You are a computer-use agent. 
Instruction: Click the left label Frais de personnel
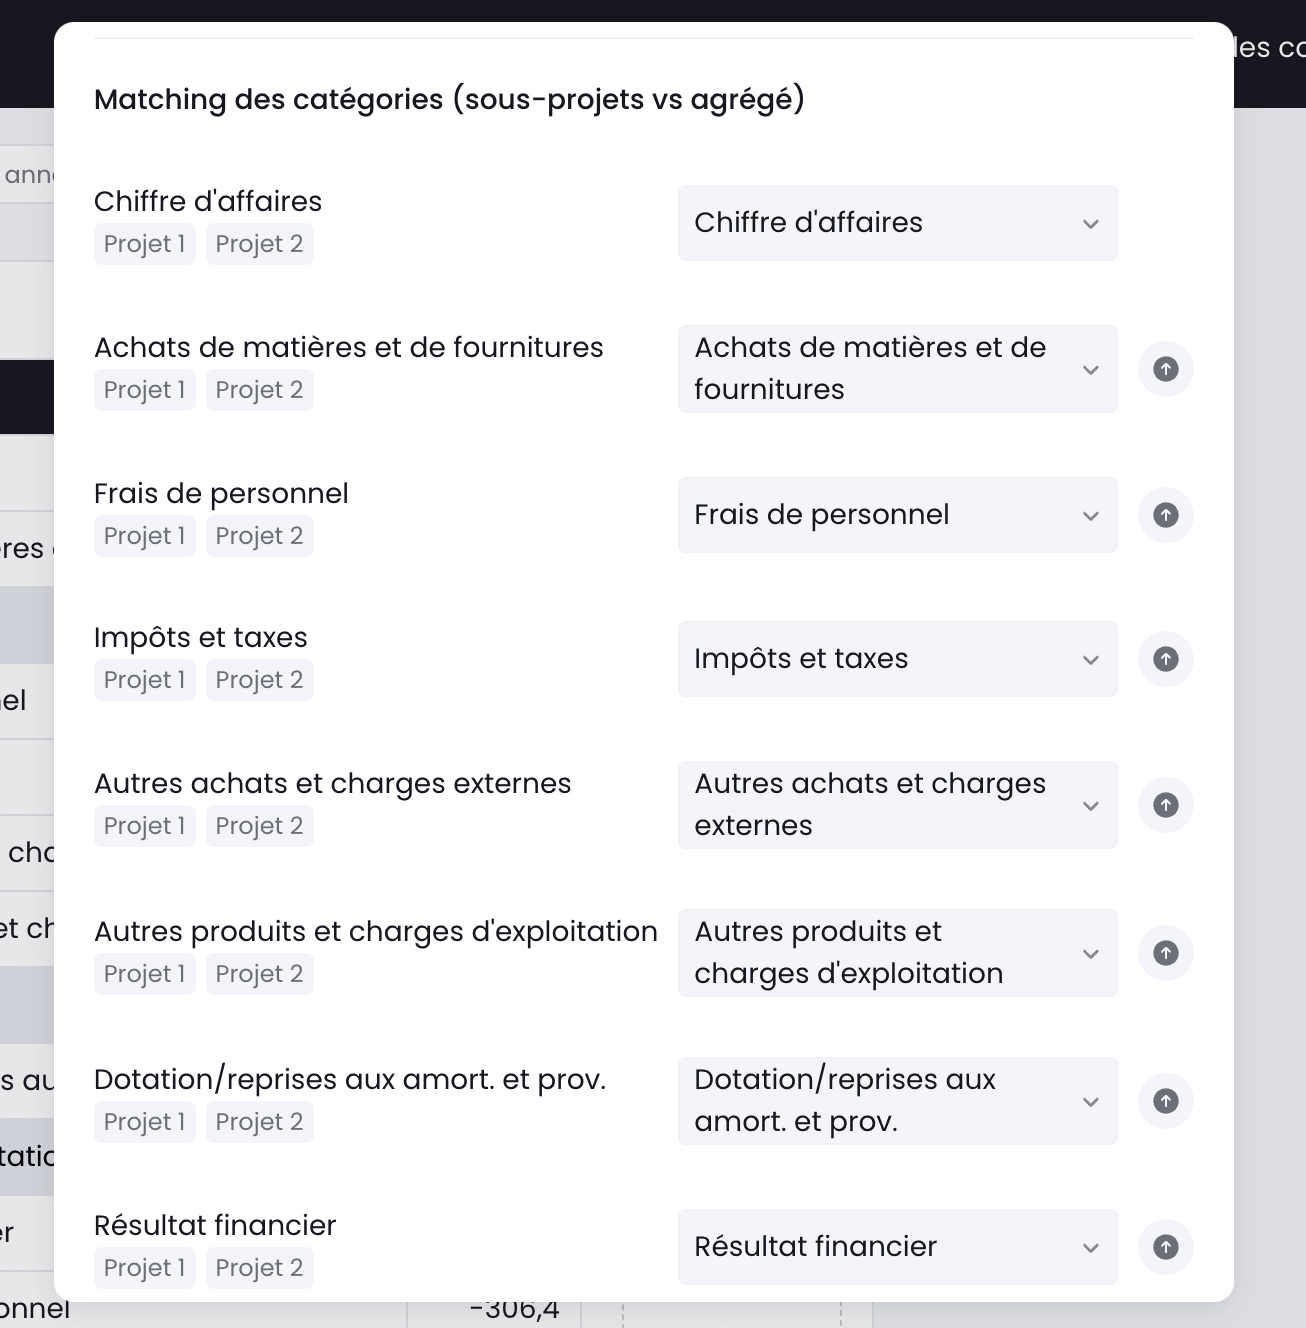coord(221,494)
